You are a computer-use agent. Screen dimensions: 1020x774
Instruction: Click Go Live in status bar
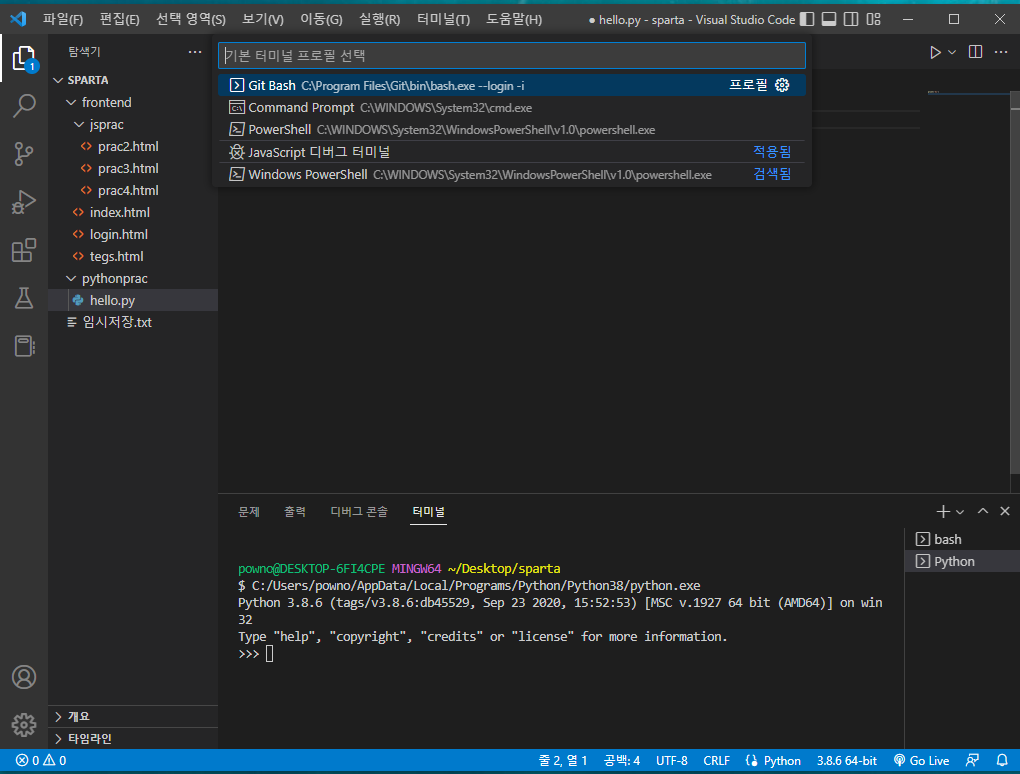tap(922, 760)
